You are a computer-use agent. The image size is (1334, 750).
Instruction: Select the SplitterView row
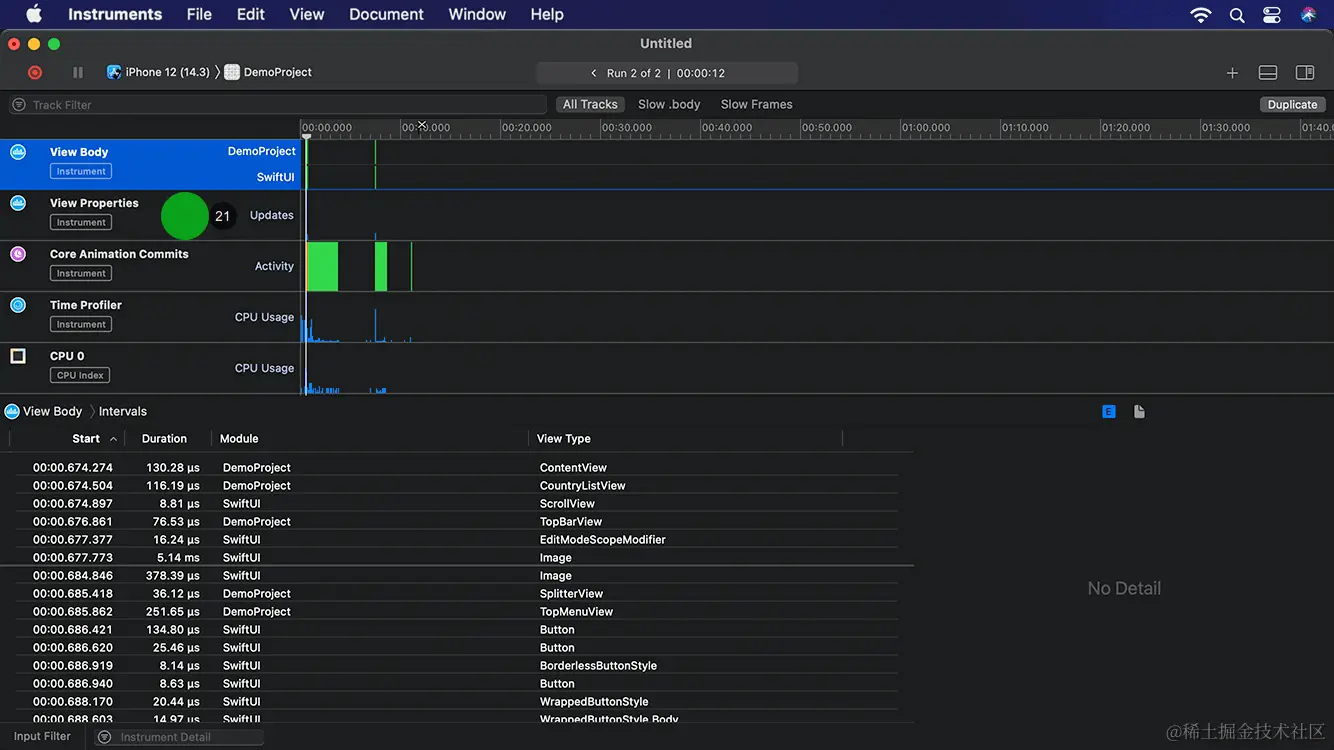click(456, 593)
